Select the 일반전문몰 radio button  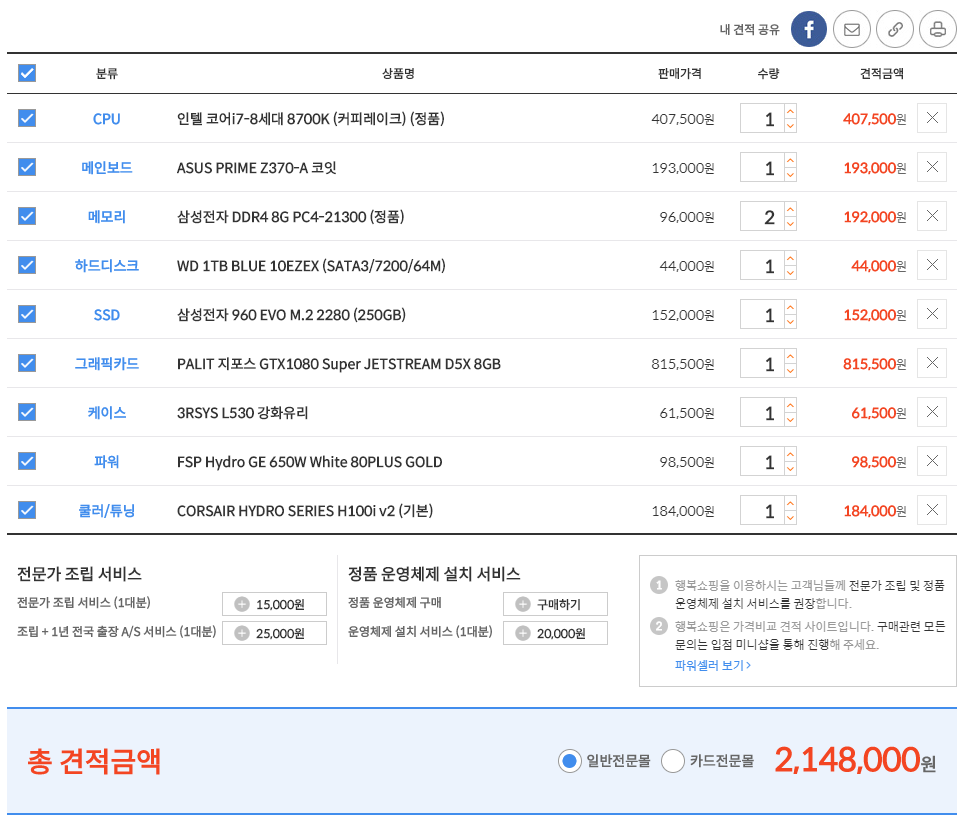tap(569, 761)
